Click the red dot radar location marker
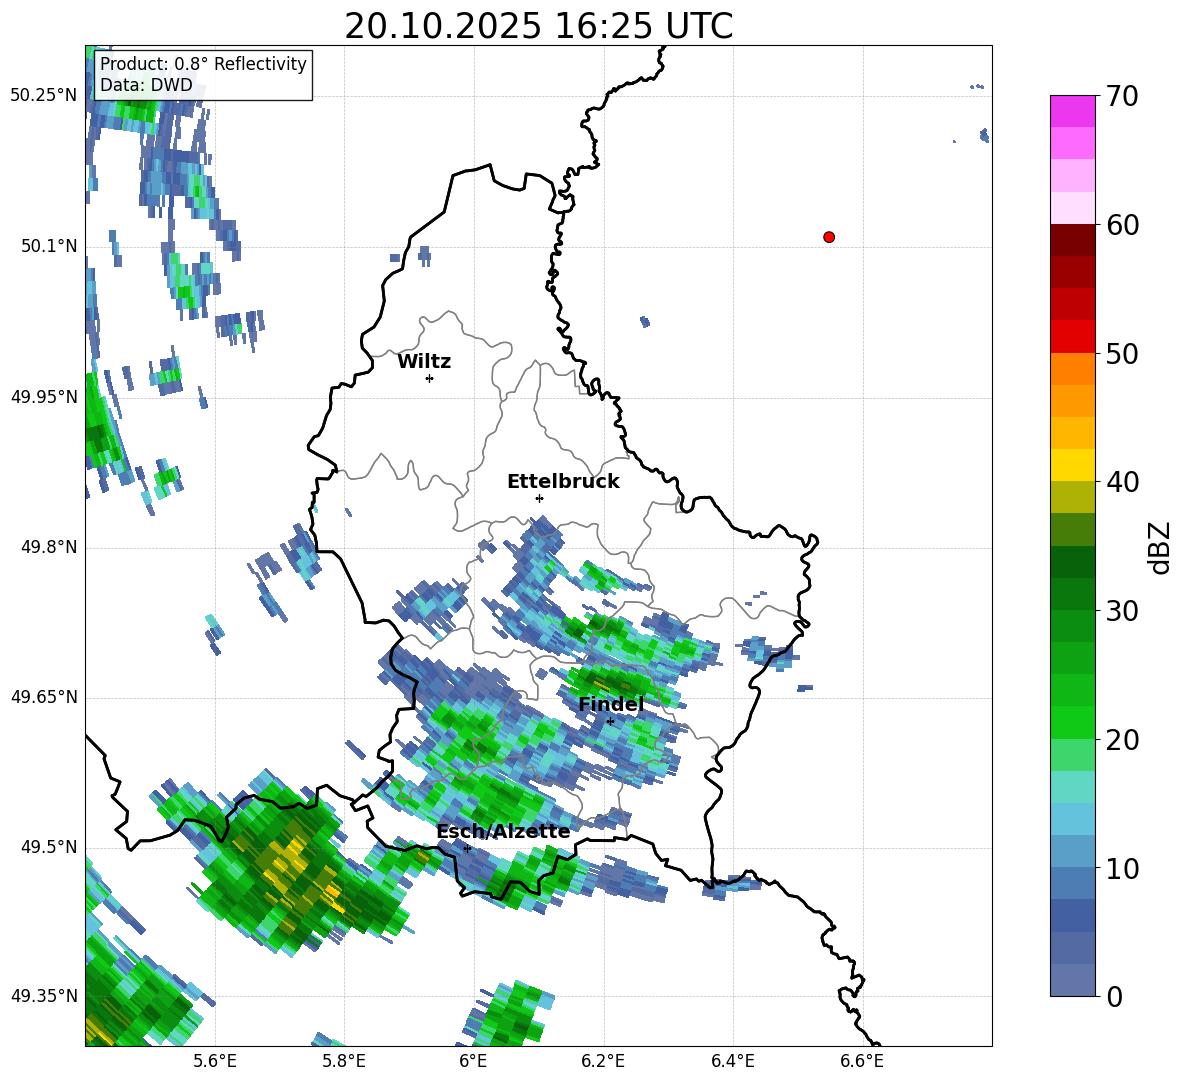1184x1081 pixels. click(x=829, y=237)
